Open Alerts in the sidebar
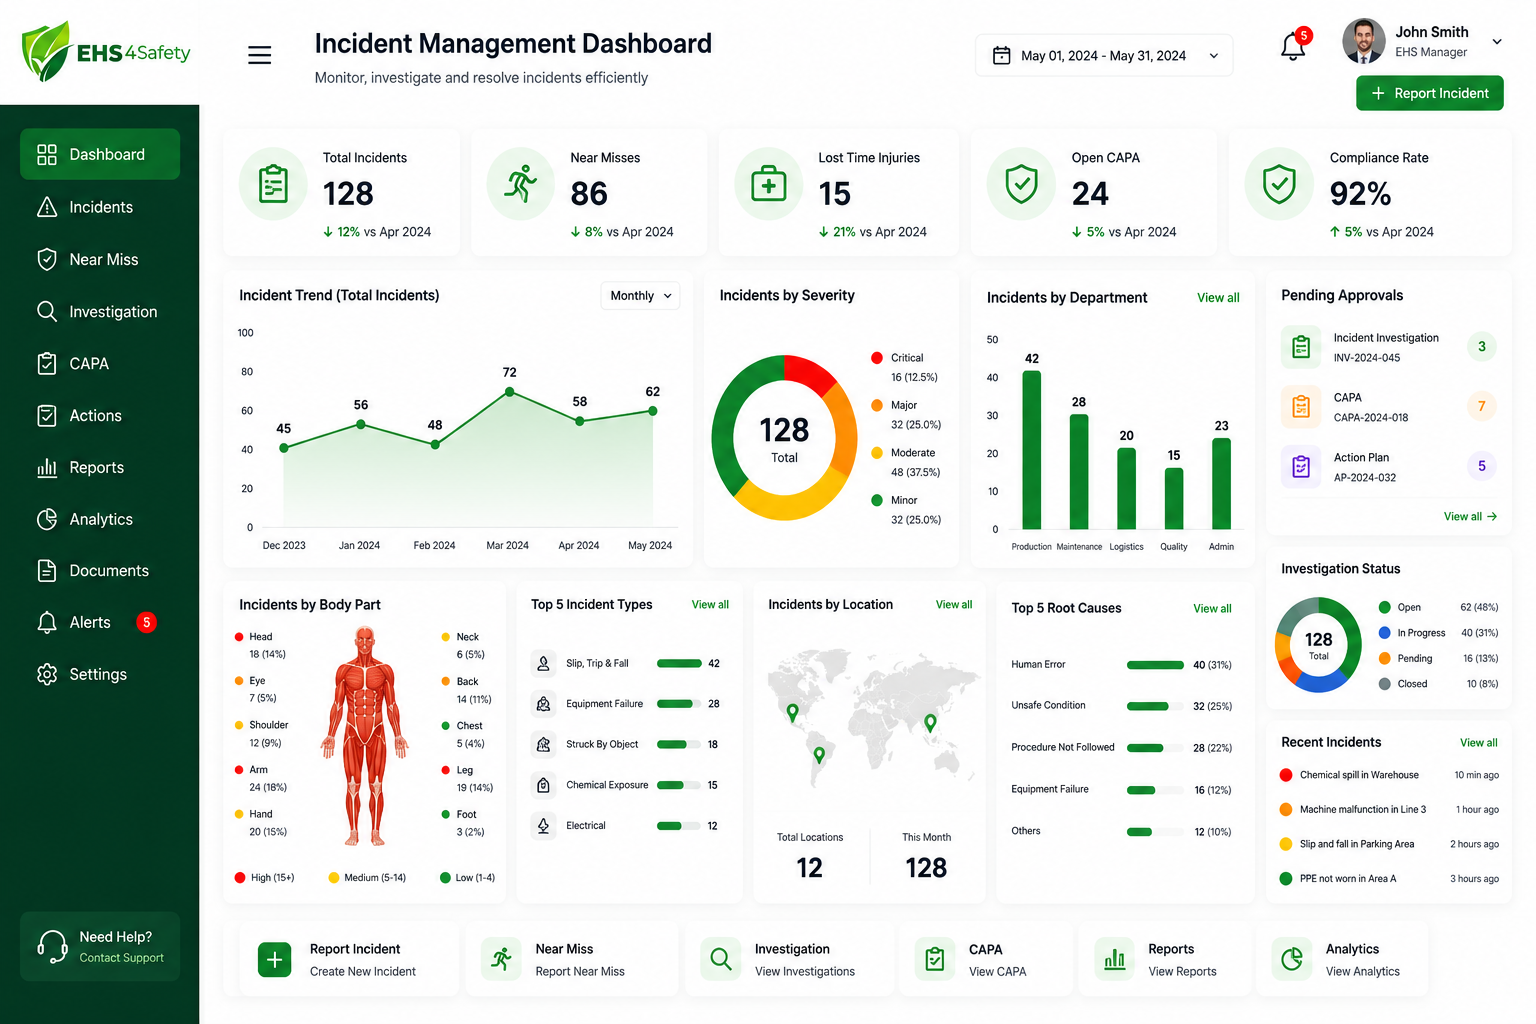The image size is (1536, 1024). [x=100, y=623]
